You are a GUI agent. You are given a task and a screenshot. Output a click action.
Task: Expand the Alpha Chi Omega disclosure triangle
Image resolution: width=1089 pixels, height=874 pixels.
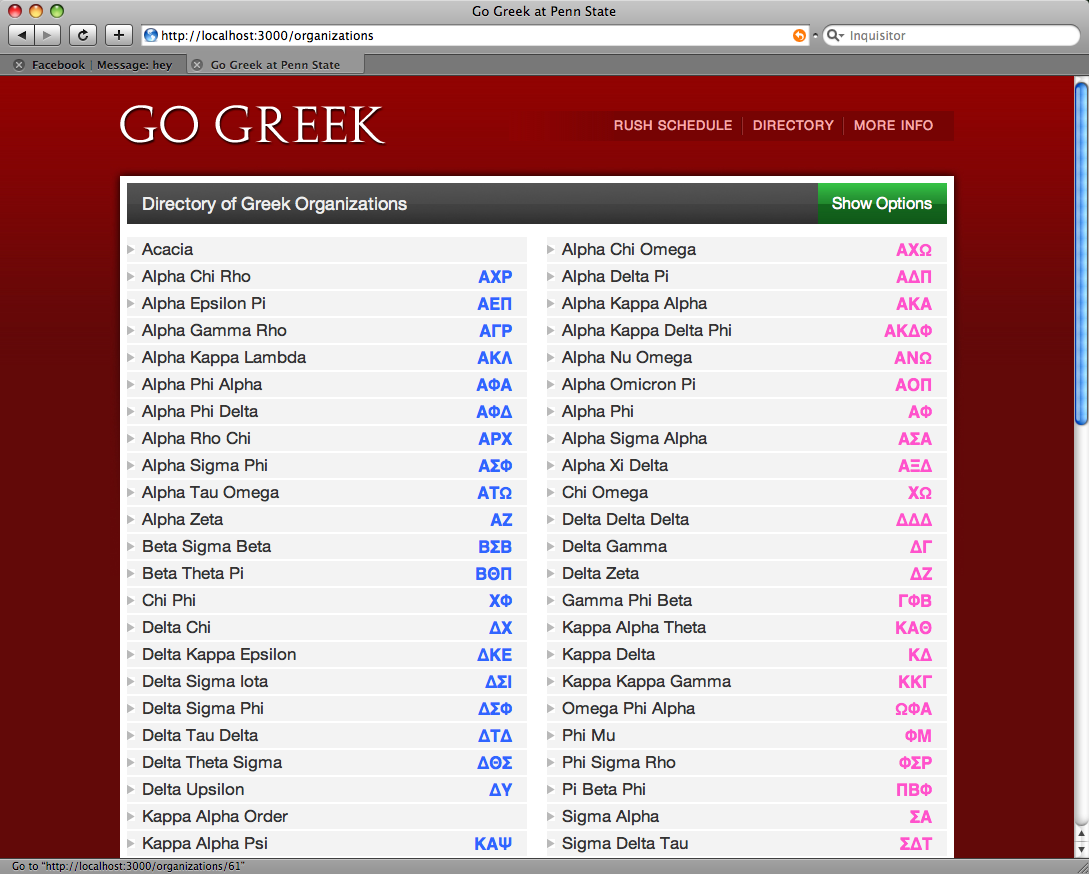point(550,249)
